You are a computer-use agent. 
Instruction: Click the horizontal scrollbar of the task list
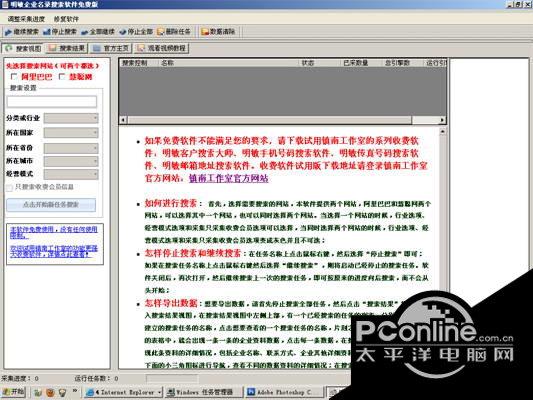coord(282,120)
